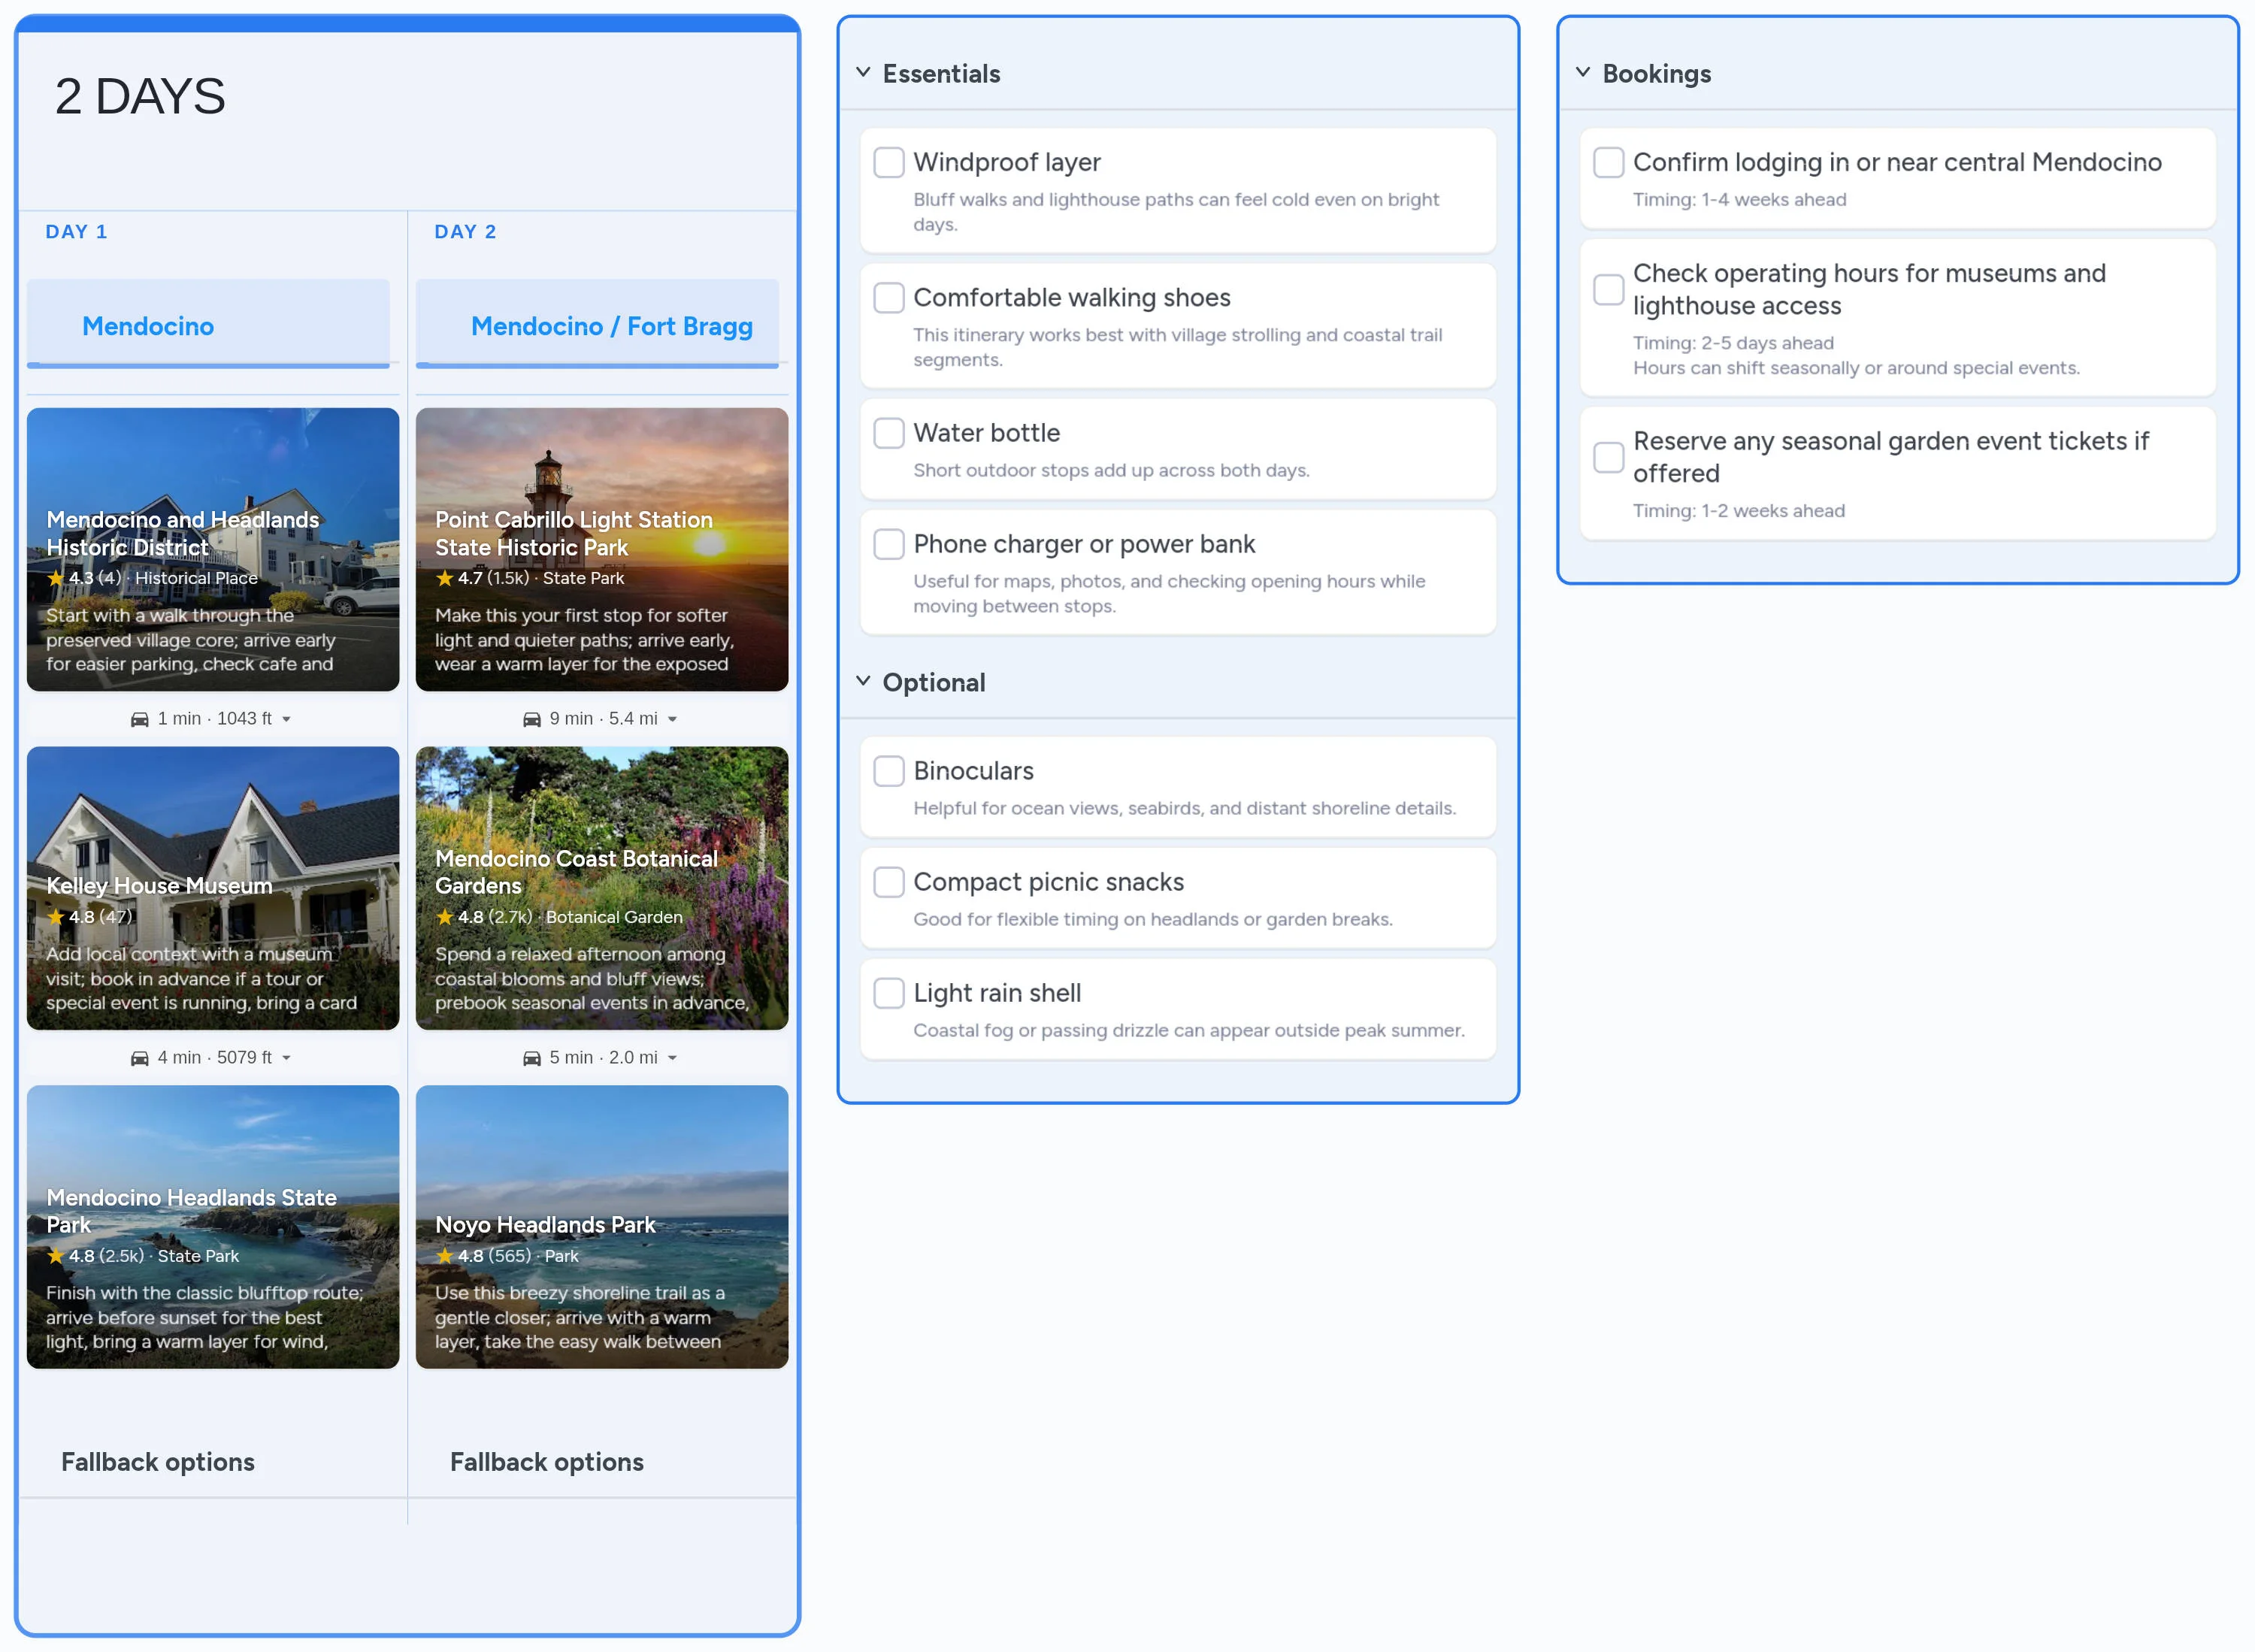Tick the Binoculars checkbox
This screenshot has width=2255, height=1652.
click(889, 771)
